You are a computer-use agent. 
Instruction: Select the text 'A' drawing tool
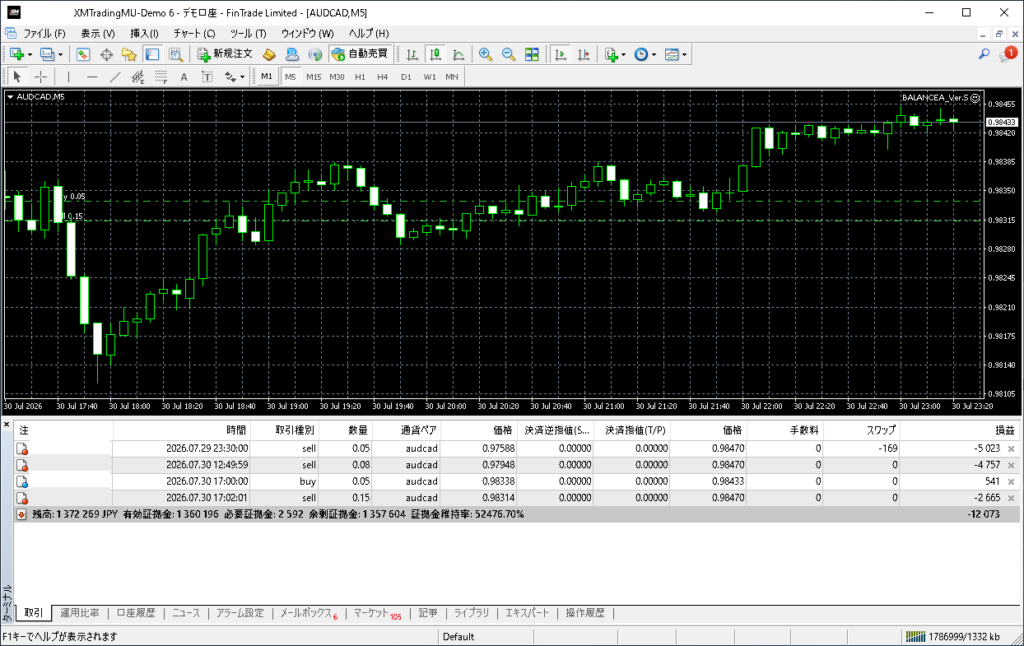tap(184, 77)
